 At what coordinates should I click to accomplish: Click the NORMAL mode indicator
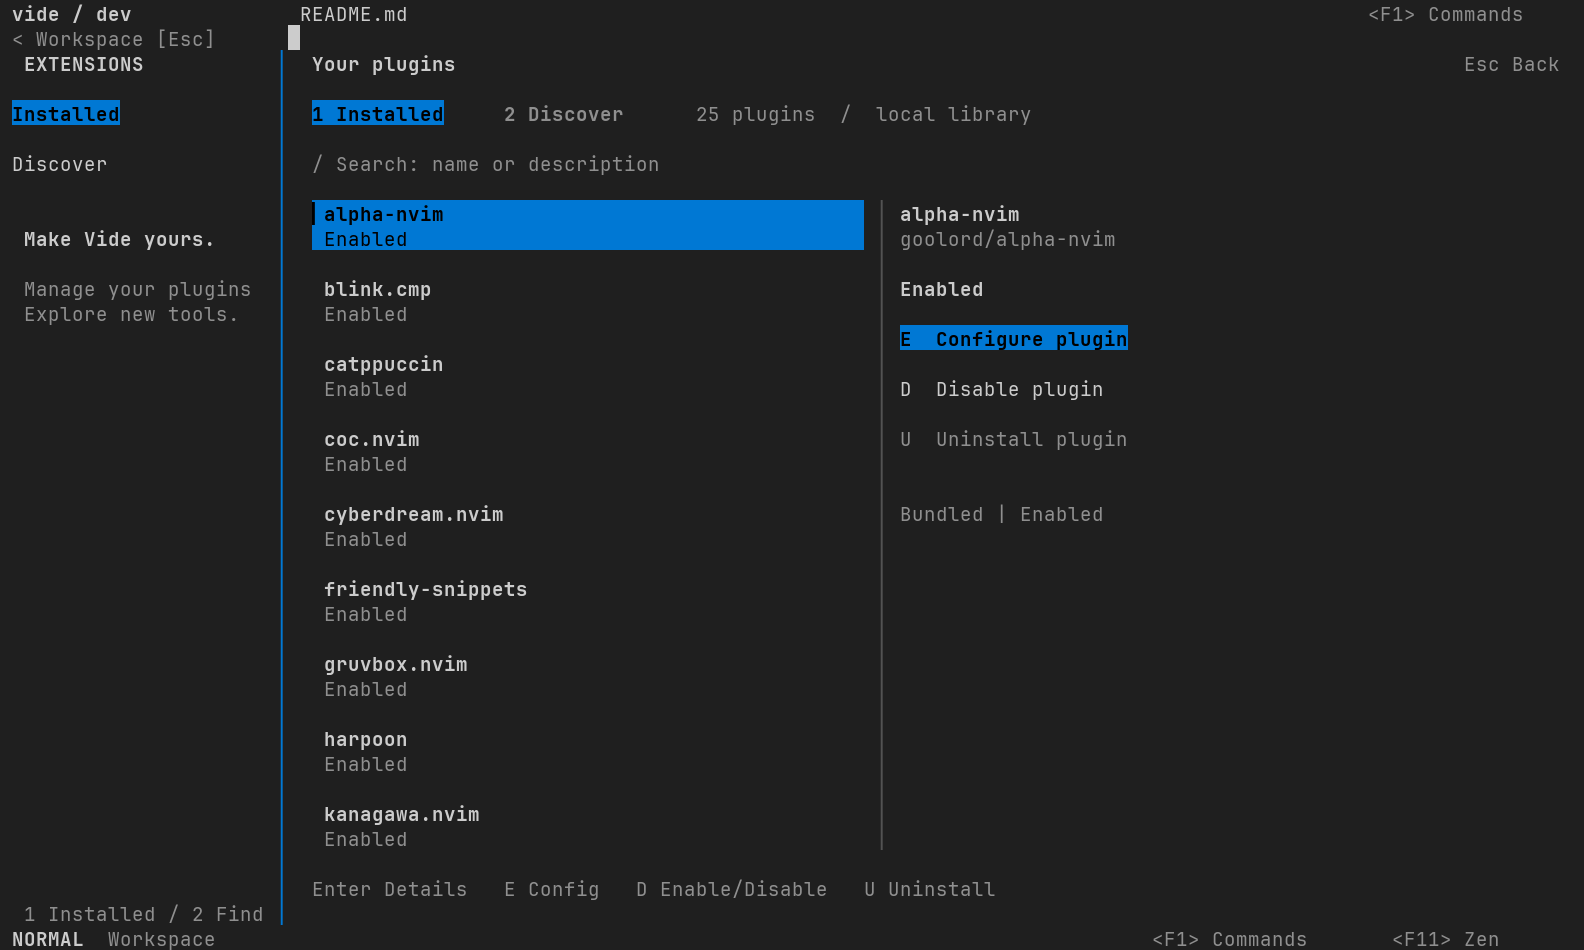(x=48, y=939)
